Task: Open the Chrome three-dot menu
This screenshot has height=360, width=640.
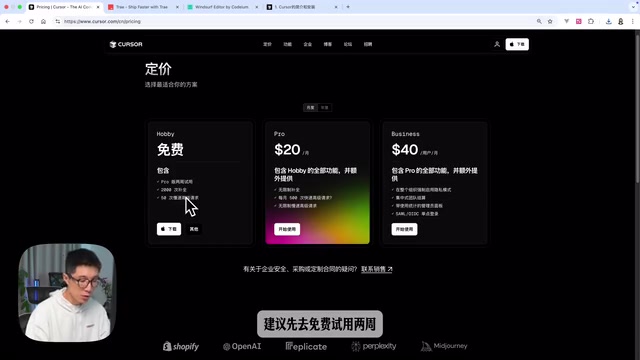Action: click(632, 21)
